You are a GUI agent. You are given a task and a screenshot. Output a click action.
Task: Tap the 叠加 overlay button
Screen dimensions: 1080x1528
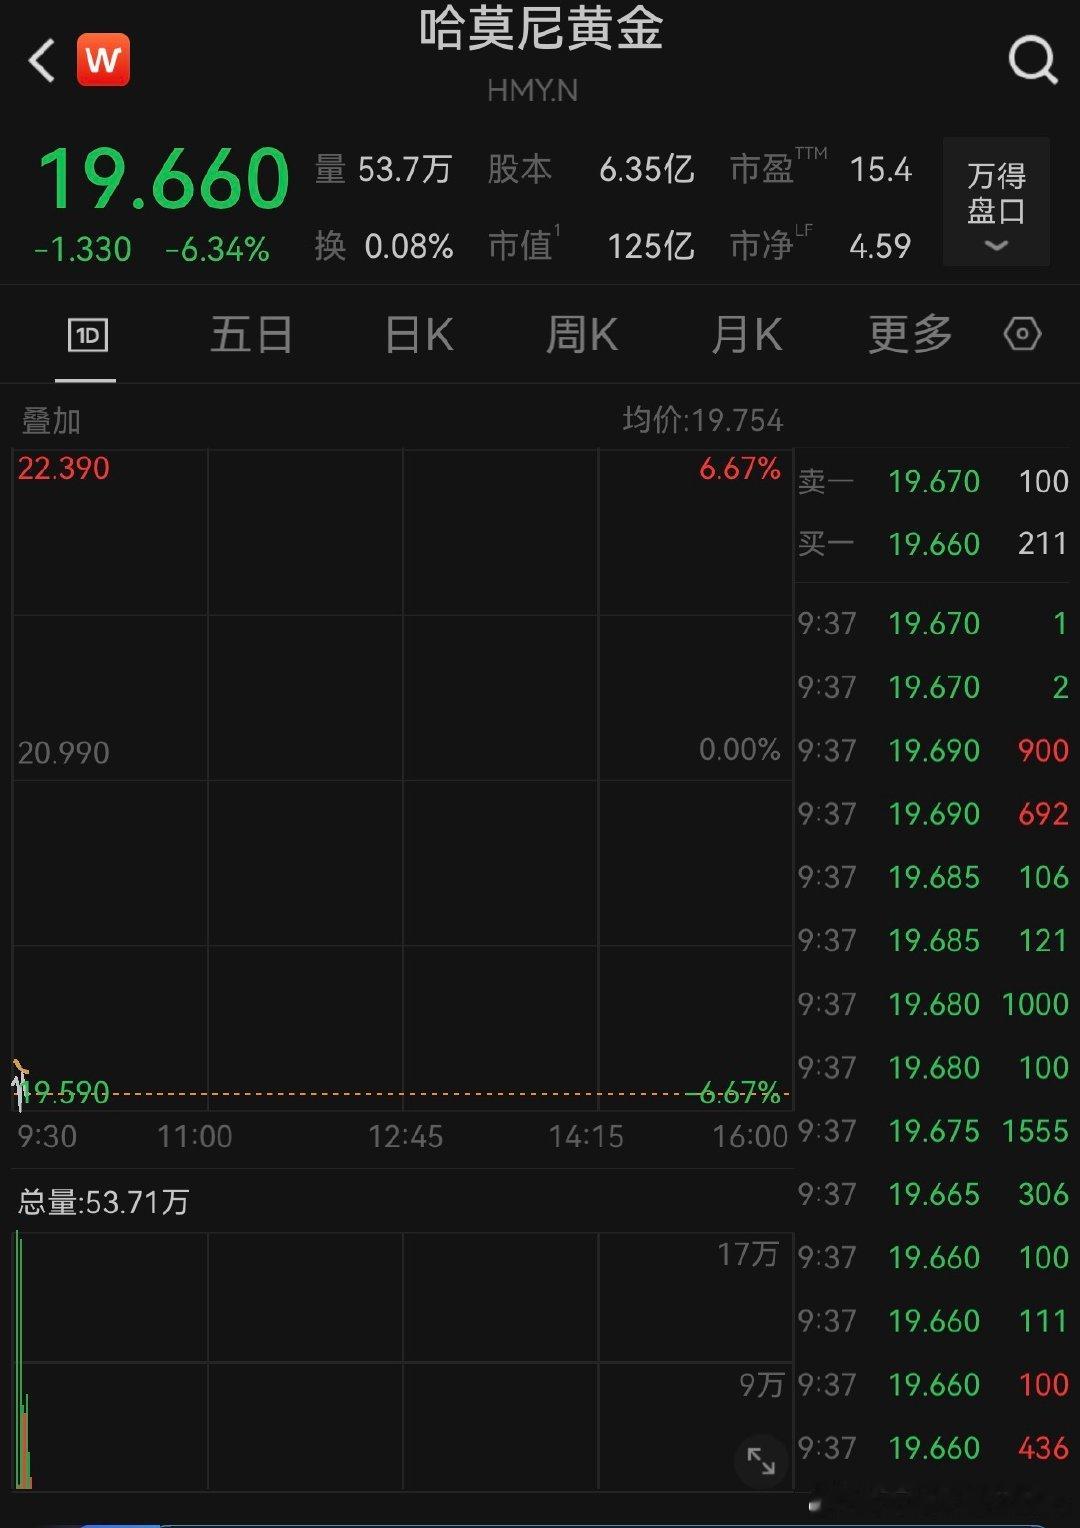pyautogui.click(x=51, y=421)
